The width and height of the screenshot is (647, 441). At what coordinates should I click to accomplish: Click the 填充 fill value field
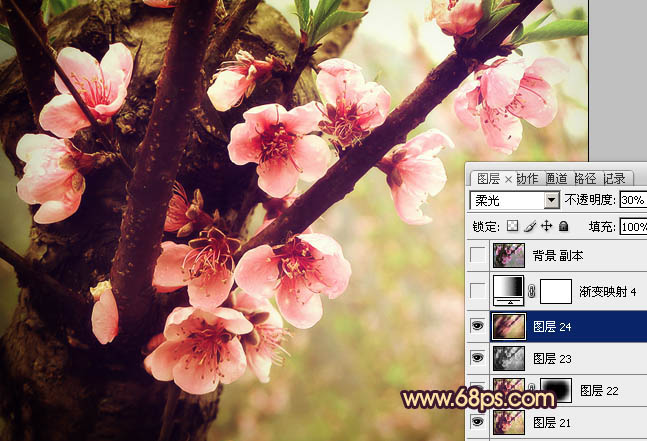click(x=632, y=227)
